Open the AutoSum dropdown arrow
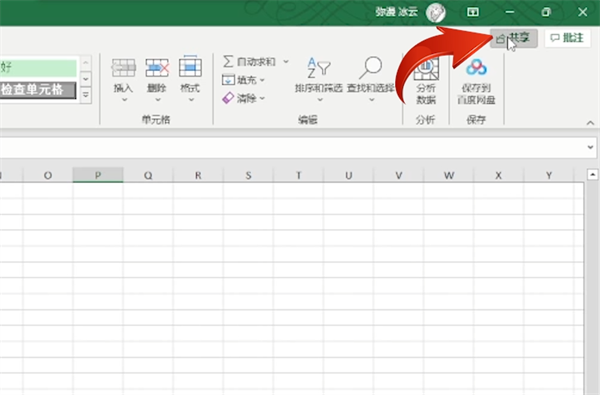600x395 pixels. pyautogui.click(x=286, y=61)
